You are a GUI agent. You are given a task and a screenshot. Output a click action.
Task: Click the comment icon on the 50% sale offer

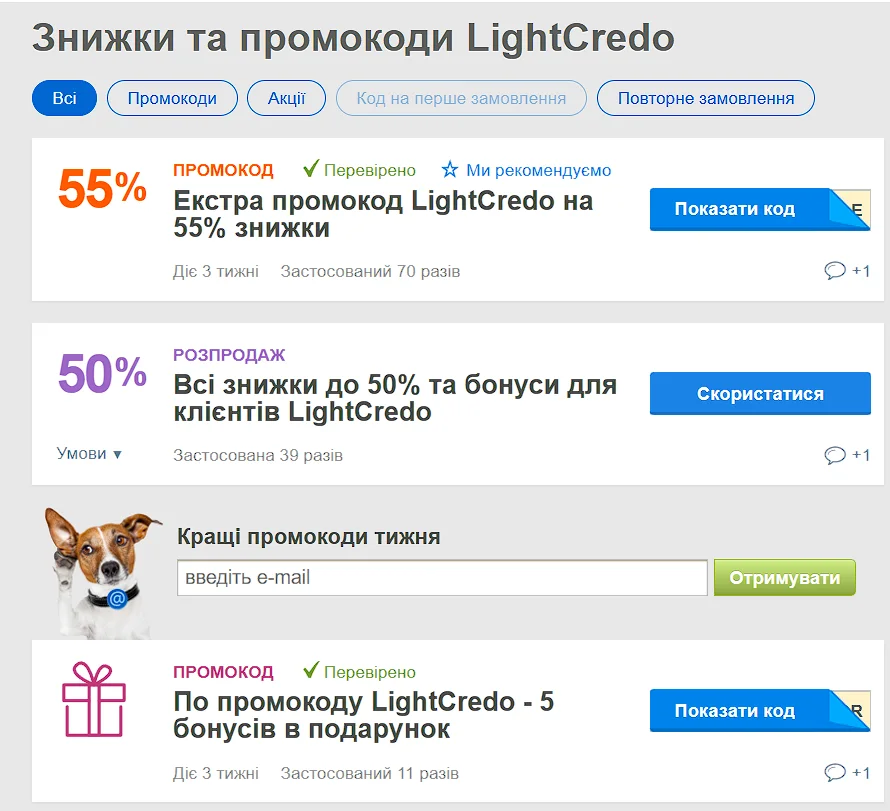[835, 454]
